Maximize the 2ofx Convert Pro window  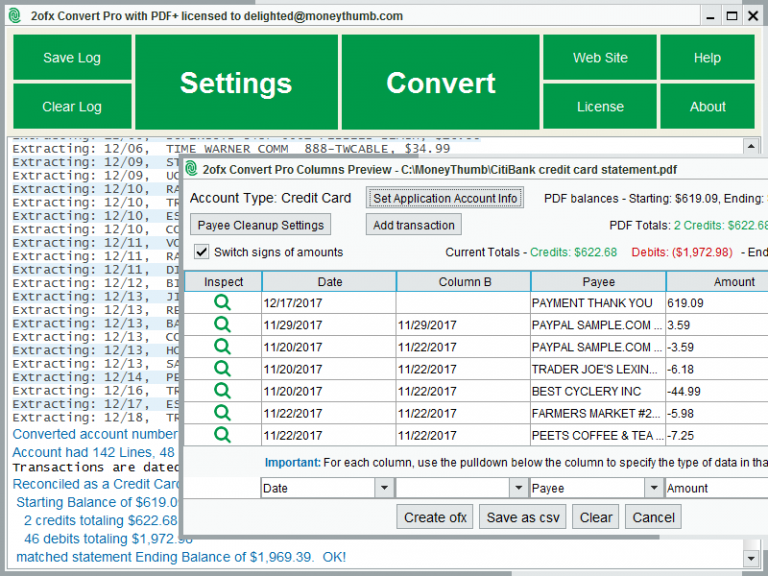732,16
